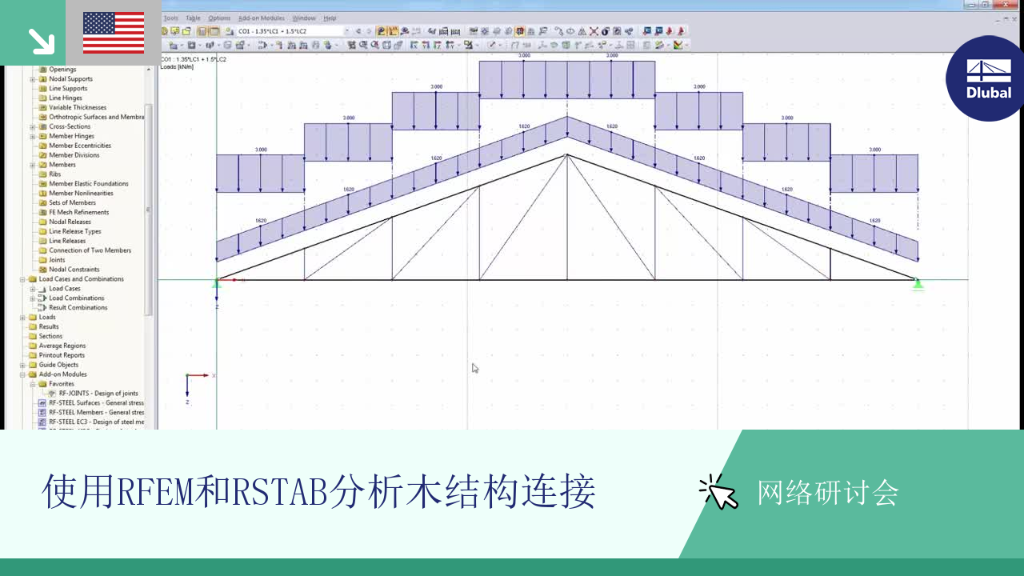Select Result Combinations in navigator
Viewport: 1024px width, 576px height.
(78, 308)
